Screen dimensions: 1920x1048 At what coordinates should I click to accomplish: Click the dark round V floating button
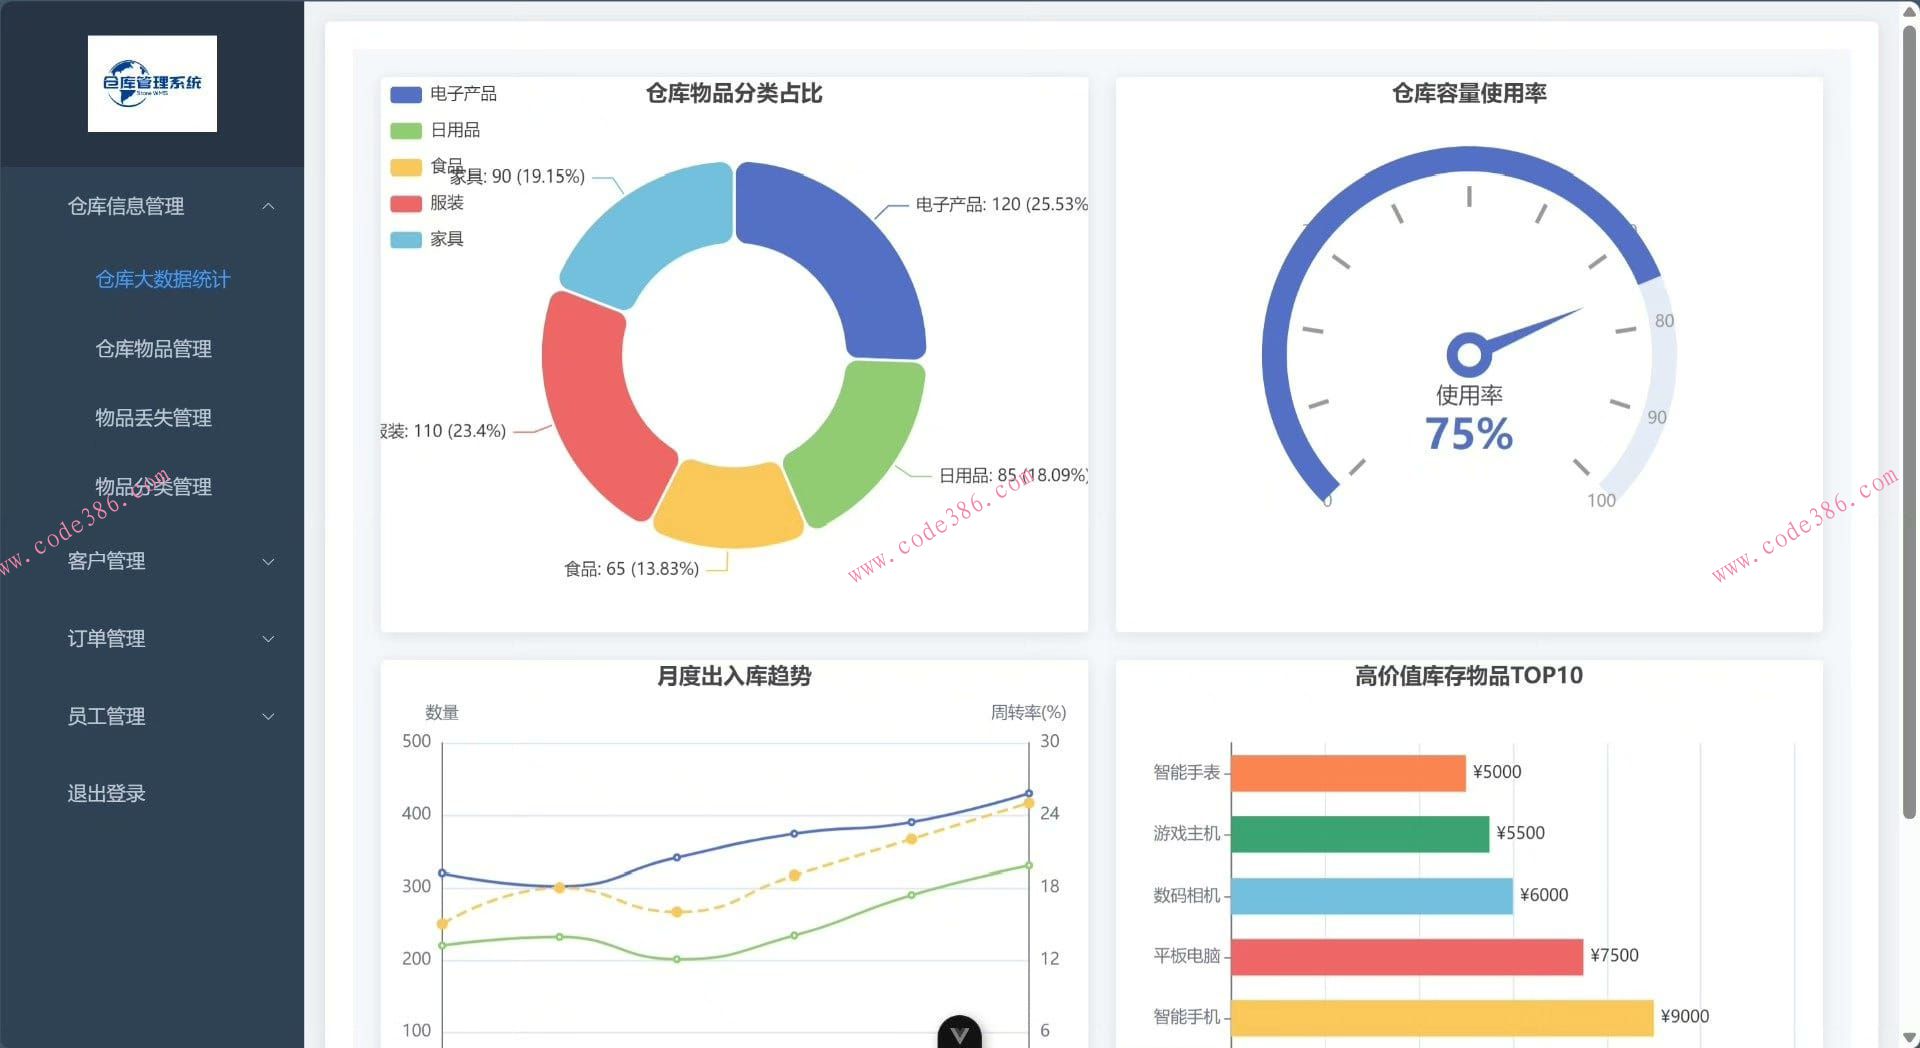960,1034
